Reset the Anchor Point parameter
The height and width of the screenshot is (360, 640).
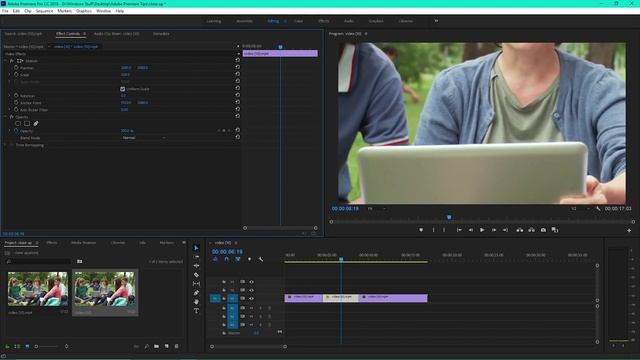click(x=238, y=102)
